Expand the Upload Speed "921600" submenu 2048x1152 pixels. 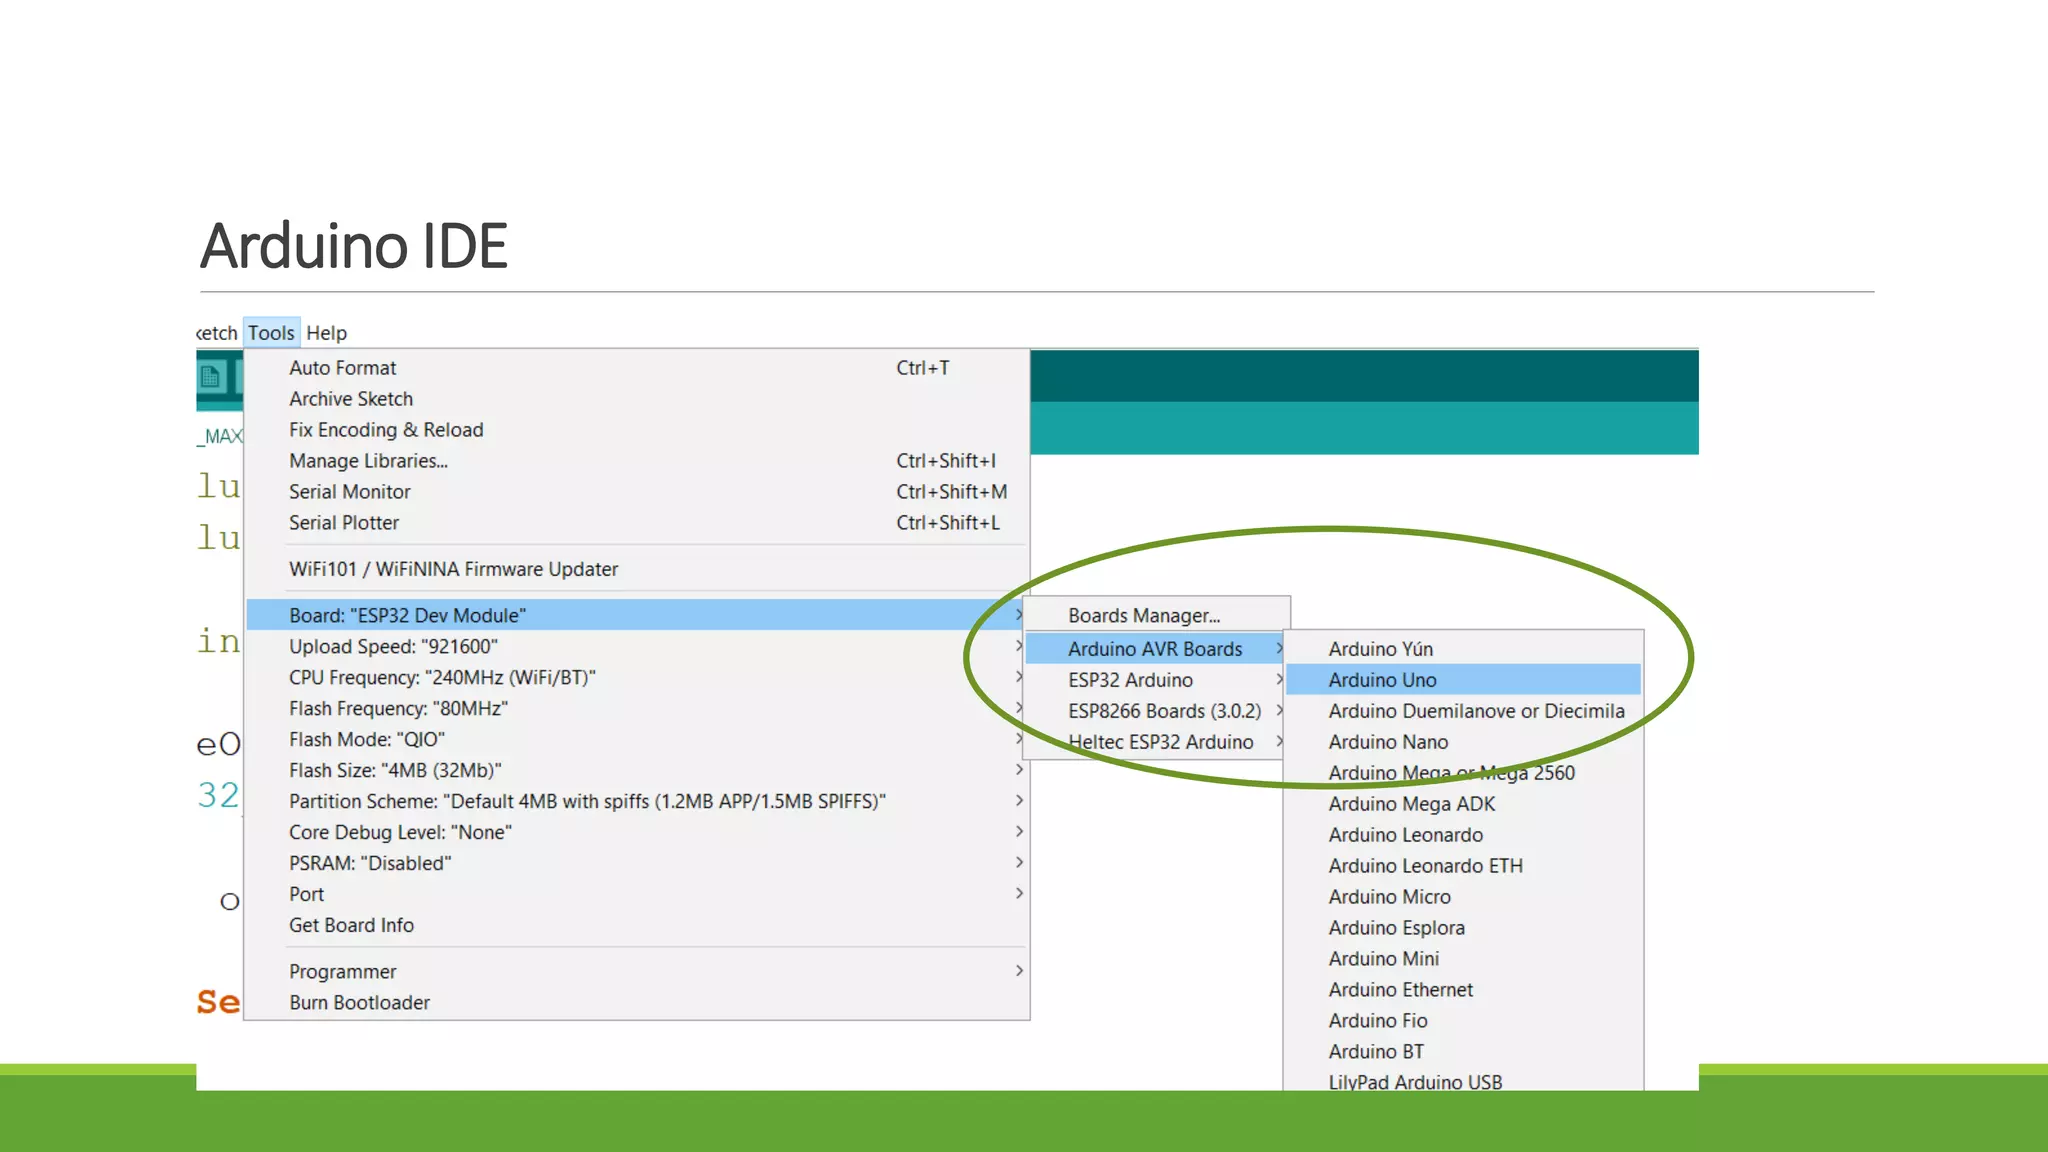click(637, 647)
